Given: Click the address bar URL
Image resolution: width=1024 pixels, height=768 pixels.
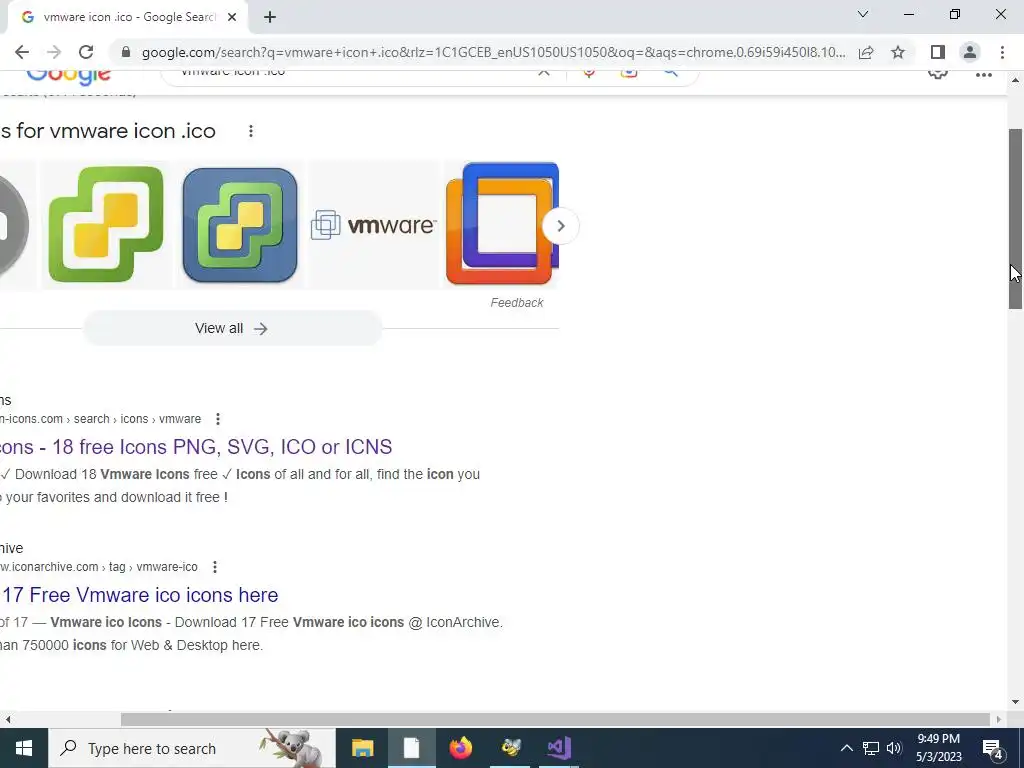Looking at the screenshot, I should point(493,52).
